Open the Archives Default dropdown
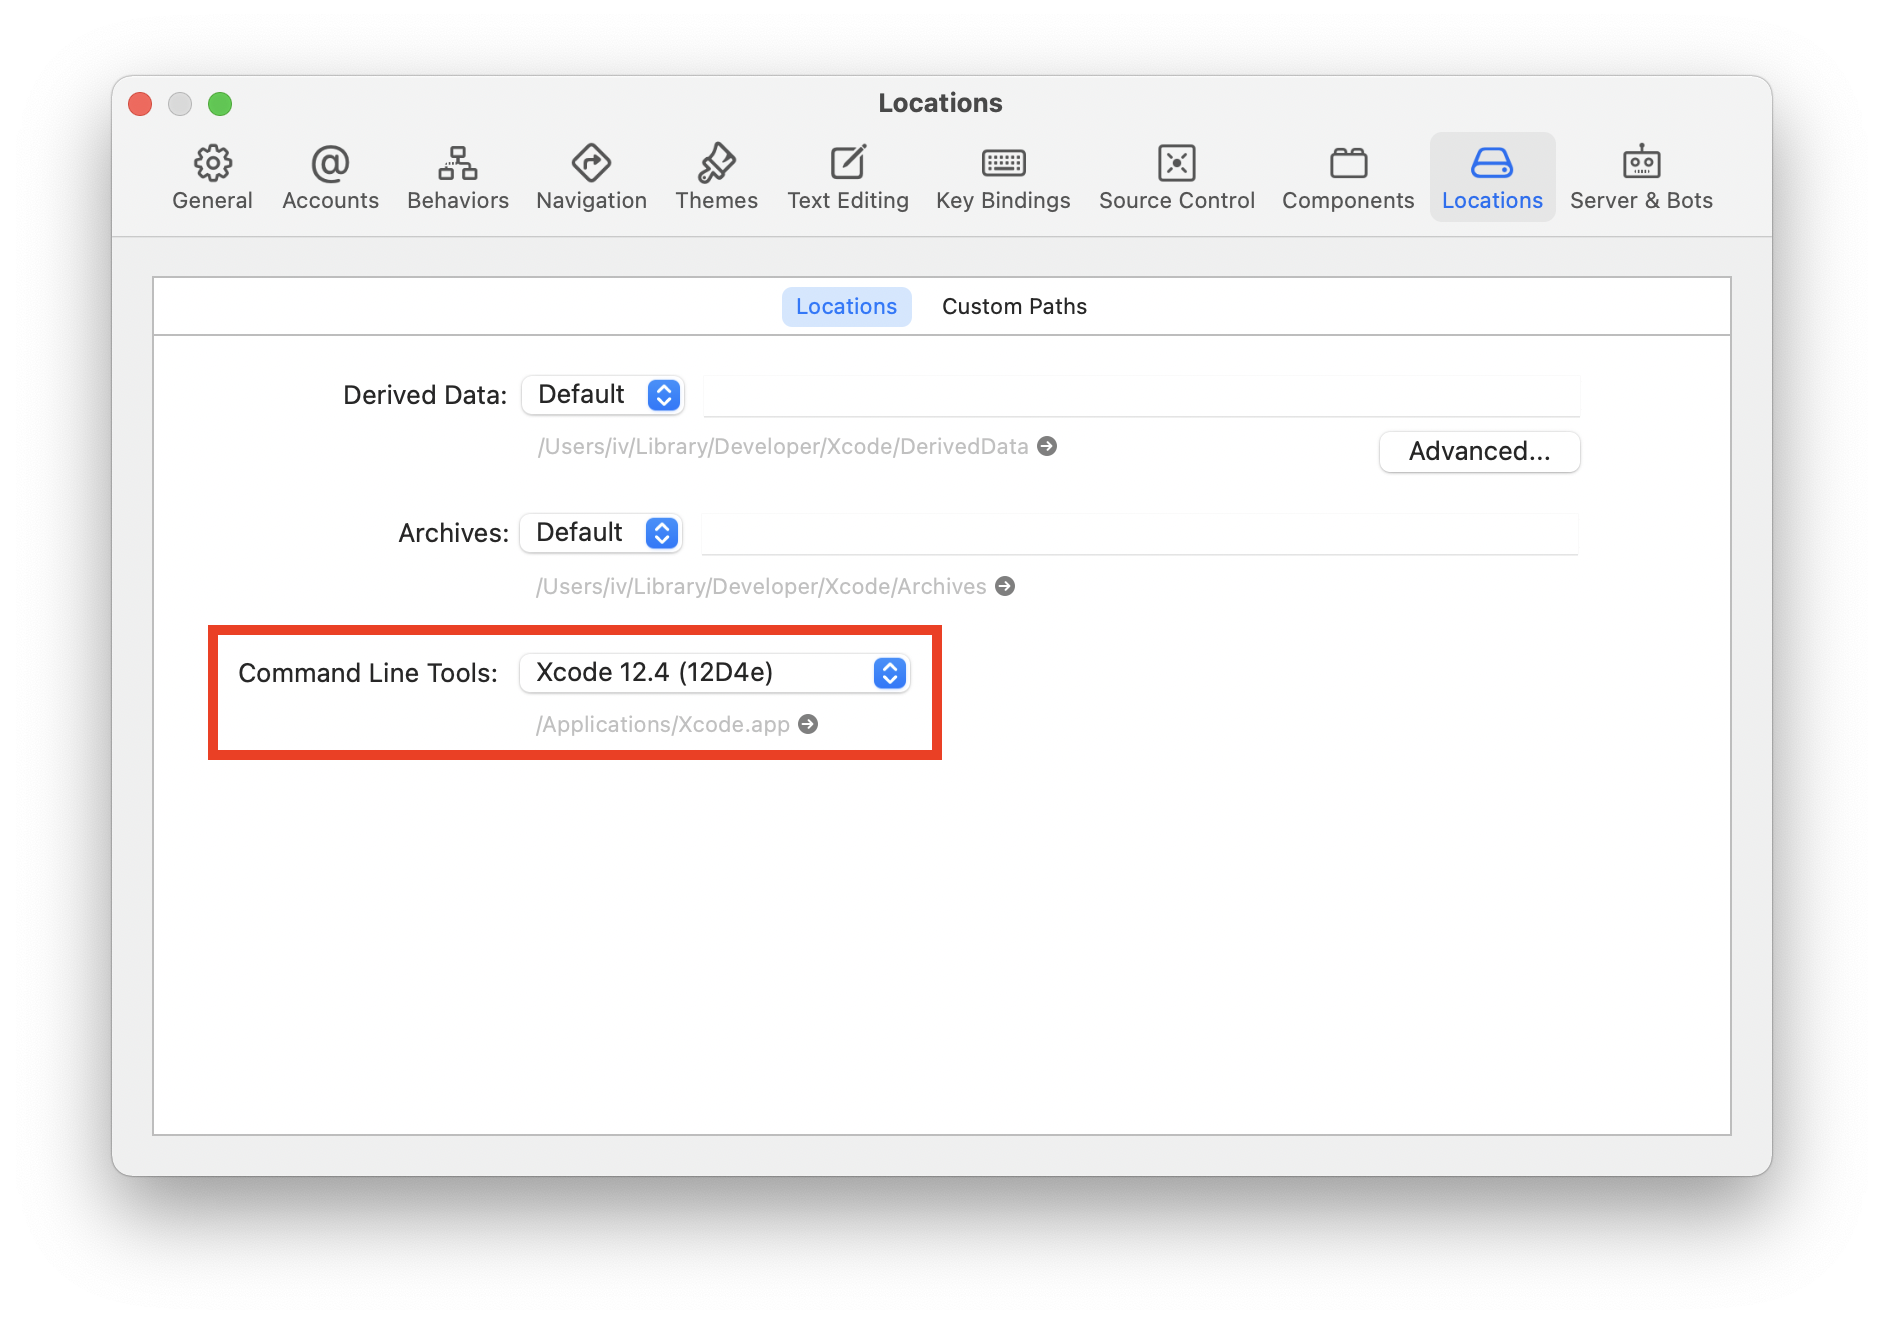 (601, 533)
